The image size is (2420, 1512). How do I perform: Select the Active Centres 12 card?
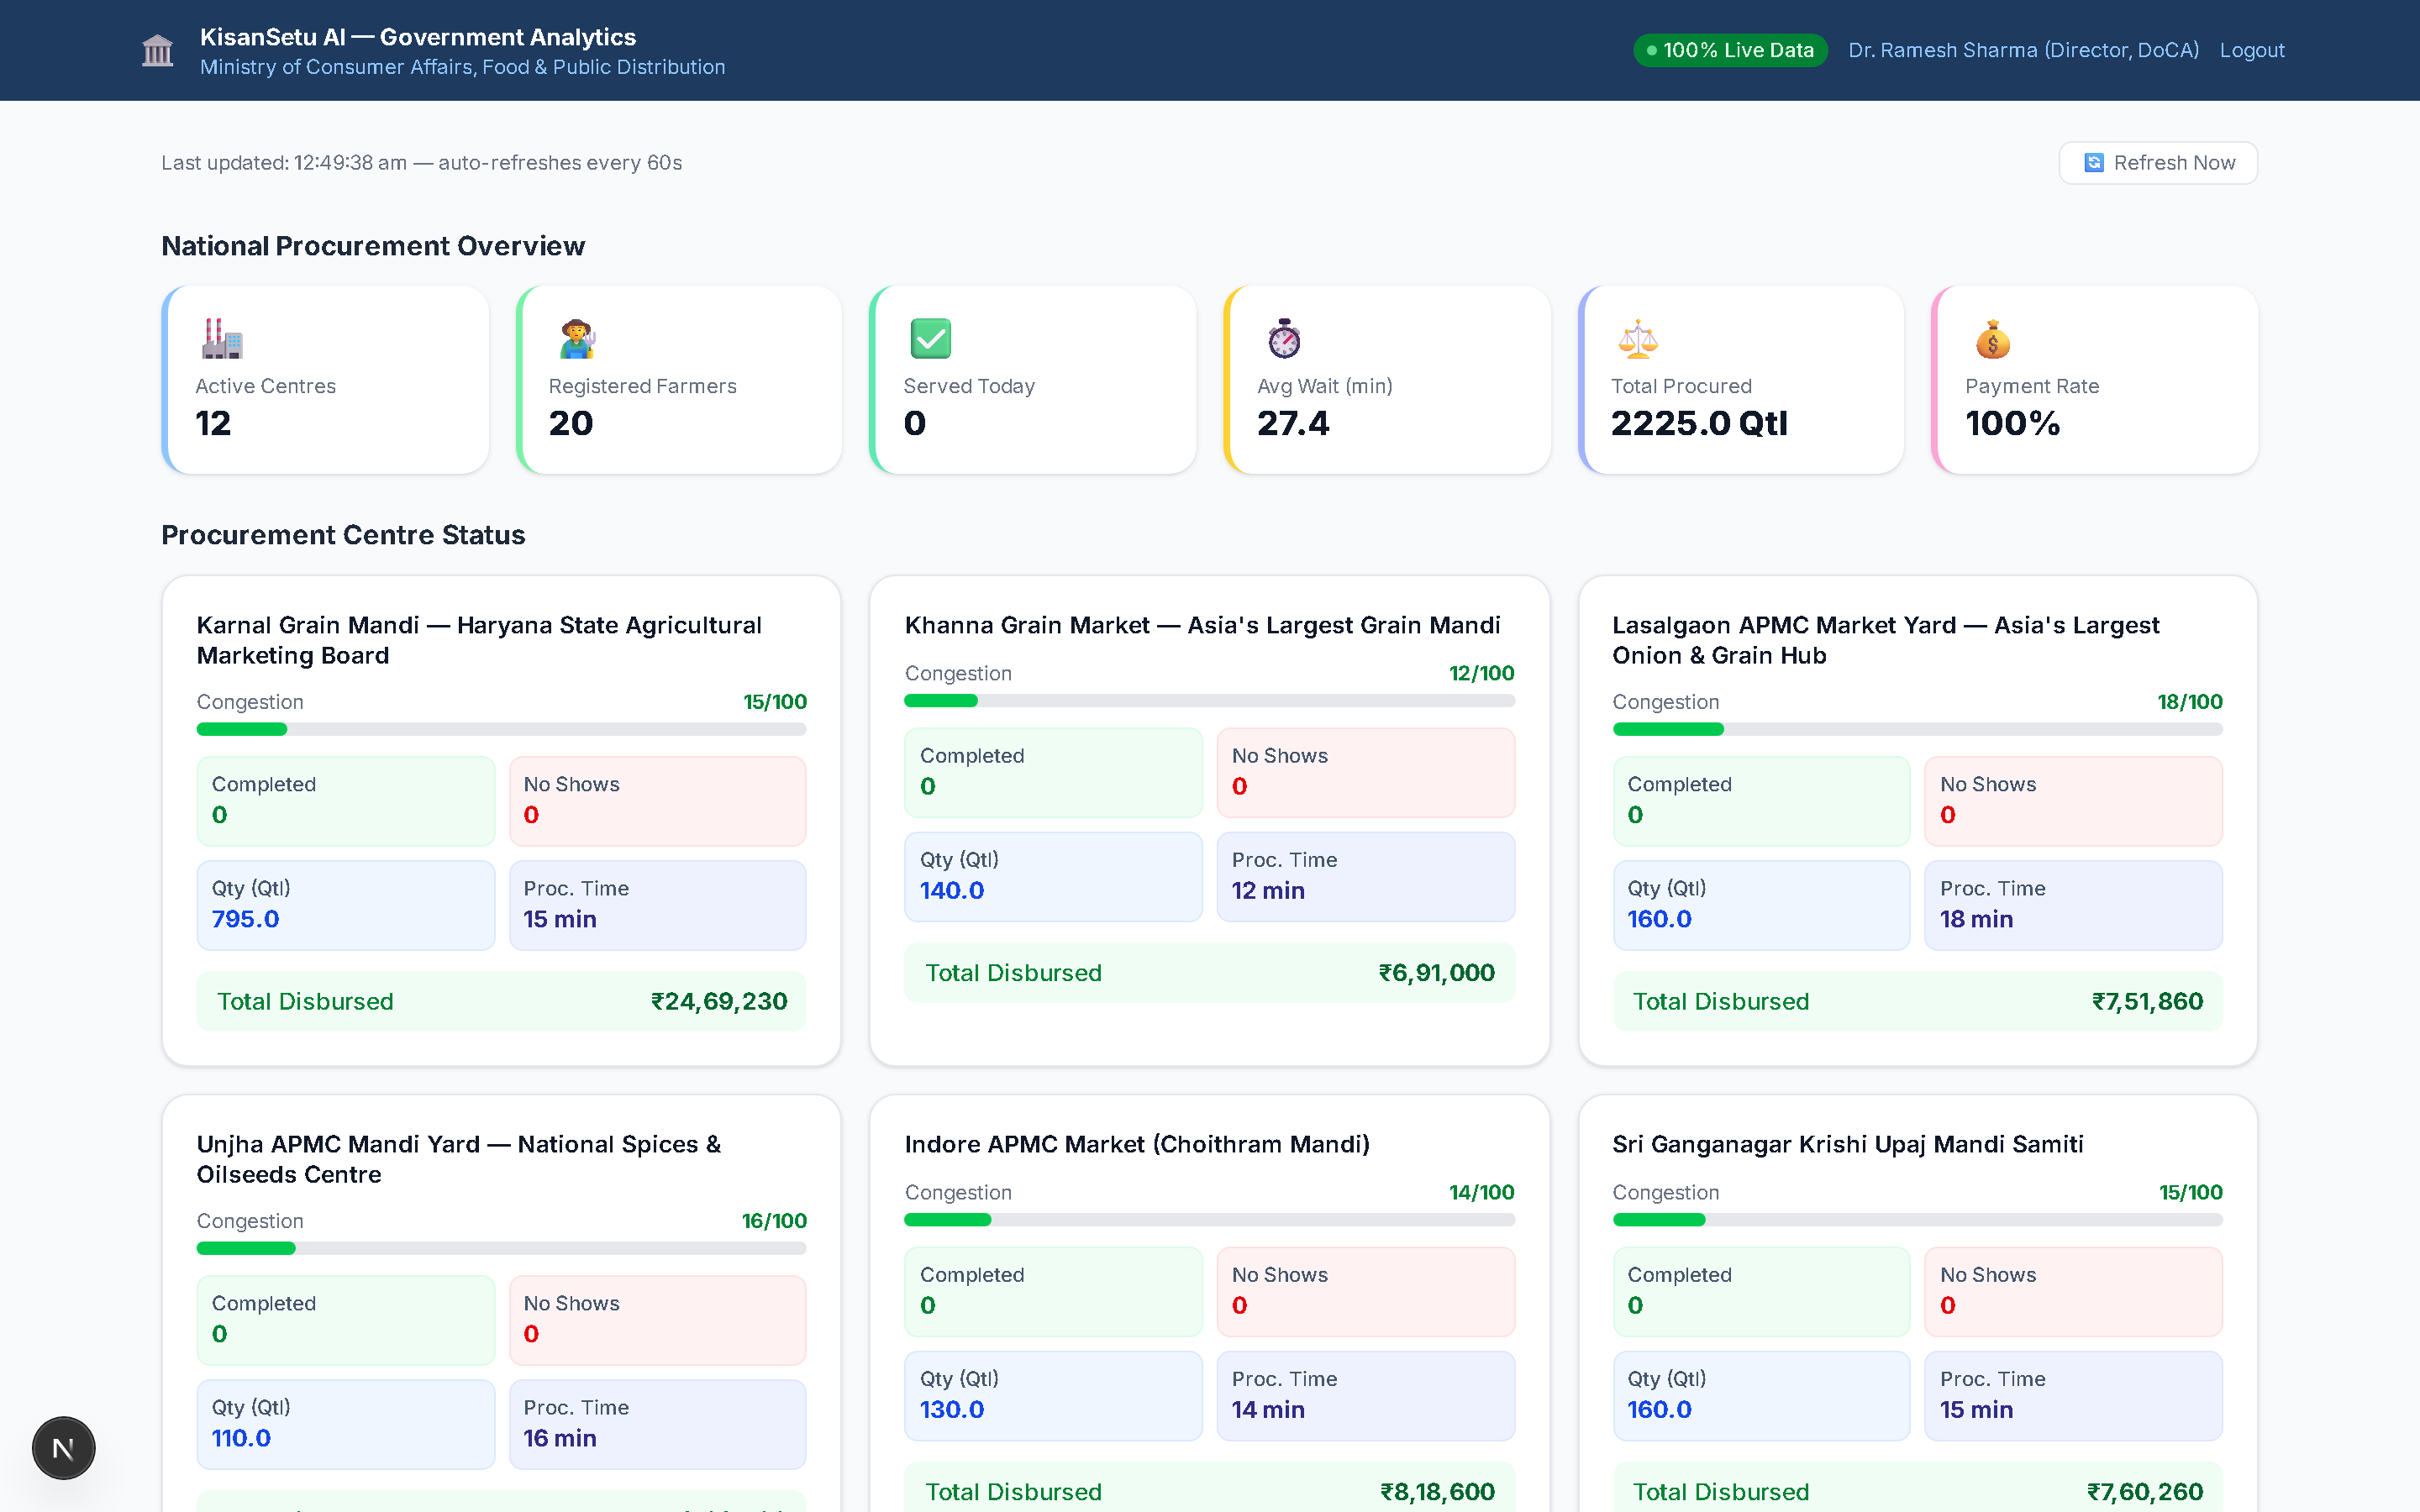[325, 380]
